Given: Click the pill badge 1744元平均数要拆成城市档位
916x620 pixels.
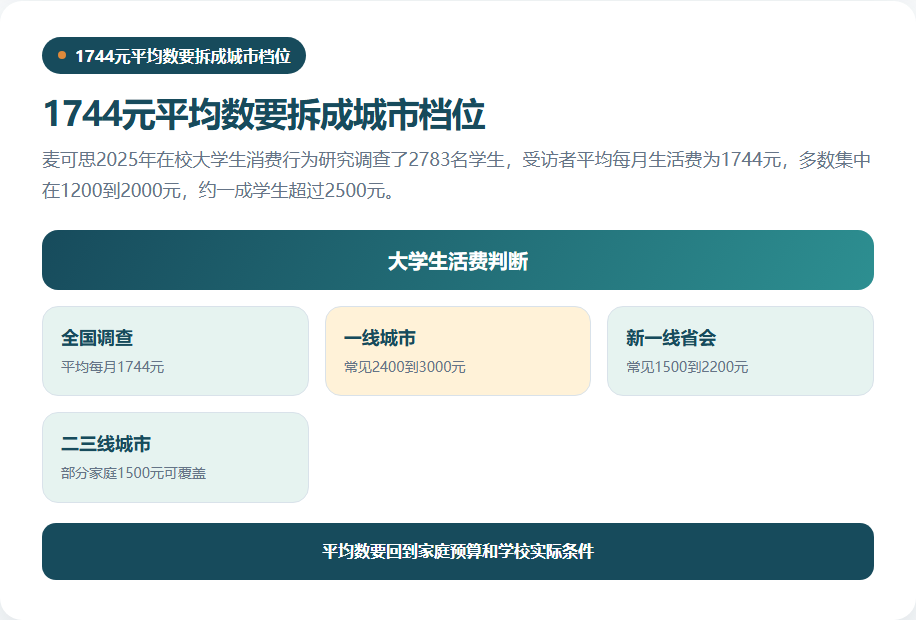Looking at the screenshot, I should tap(174, 56).
